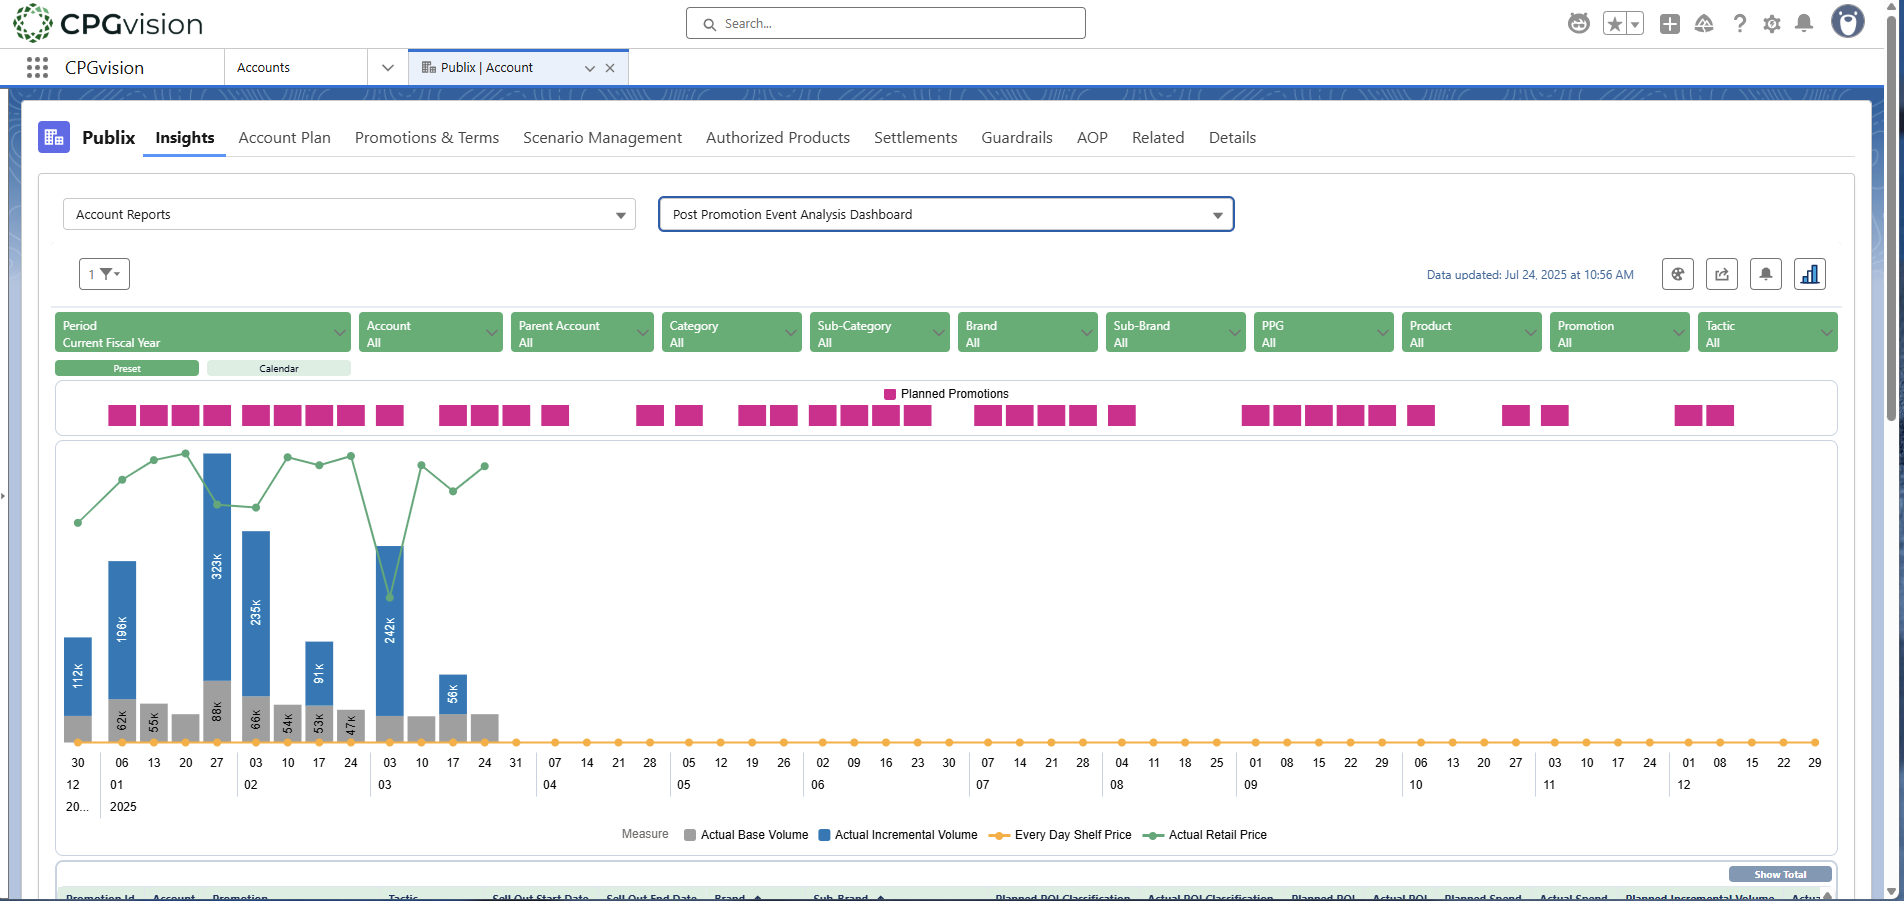Viewport: 1904px width, 901px height.
Task: Open the share/export icon on the dashboard toolbar
Action: [1721, 274]
